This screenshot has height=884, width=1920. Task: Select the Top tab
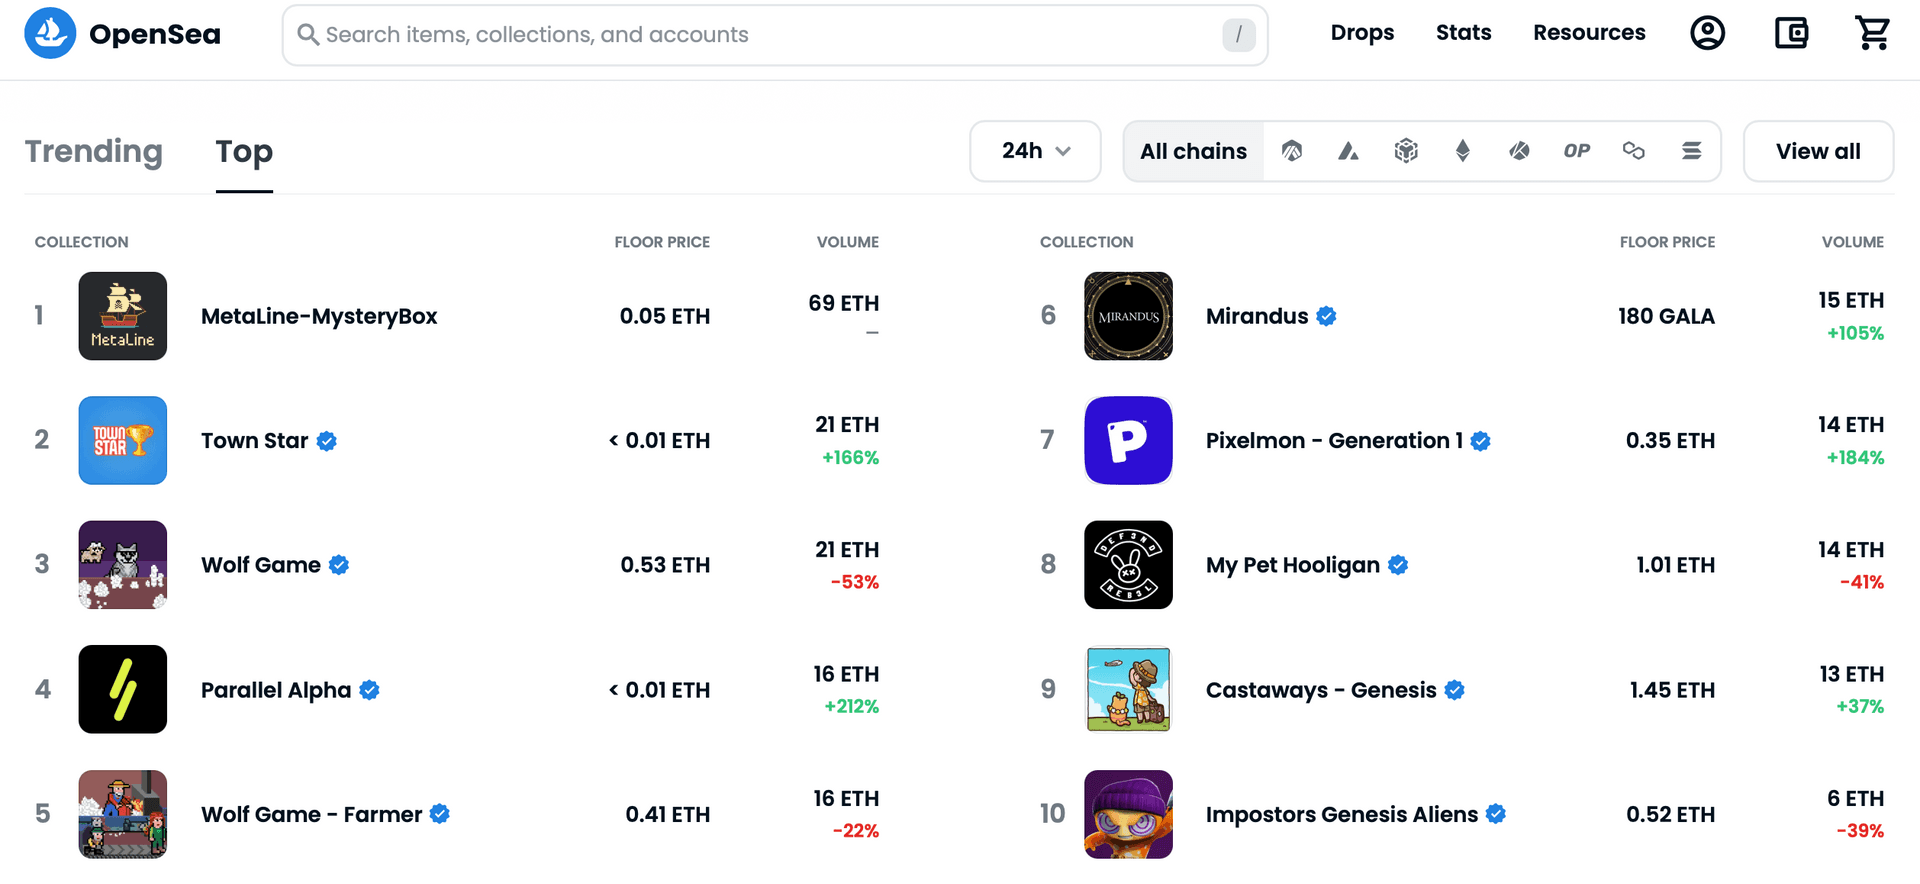(244, 151)
